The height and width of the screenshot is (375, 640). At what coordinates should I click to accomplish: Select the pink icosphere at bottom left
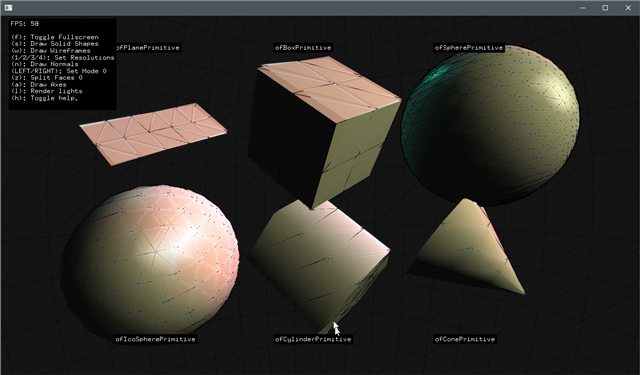[x=150, y=261]
